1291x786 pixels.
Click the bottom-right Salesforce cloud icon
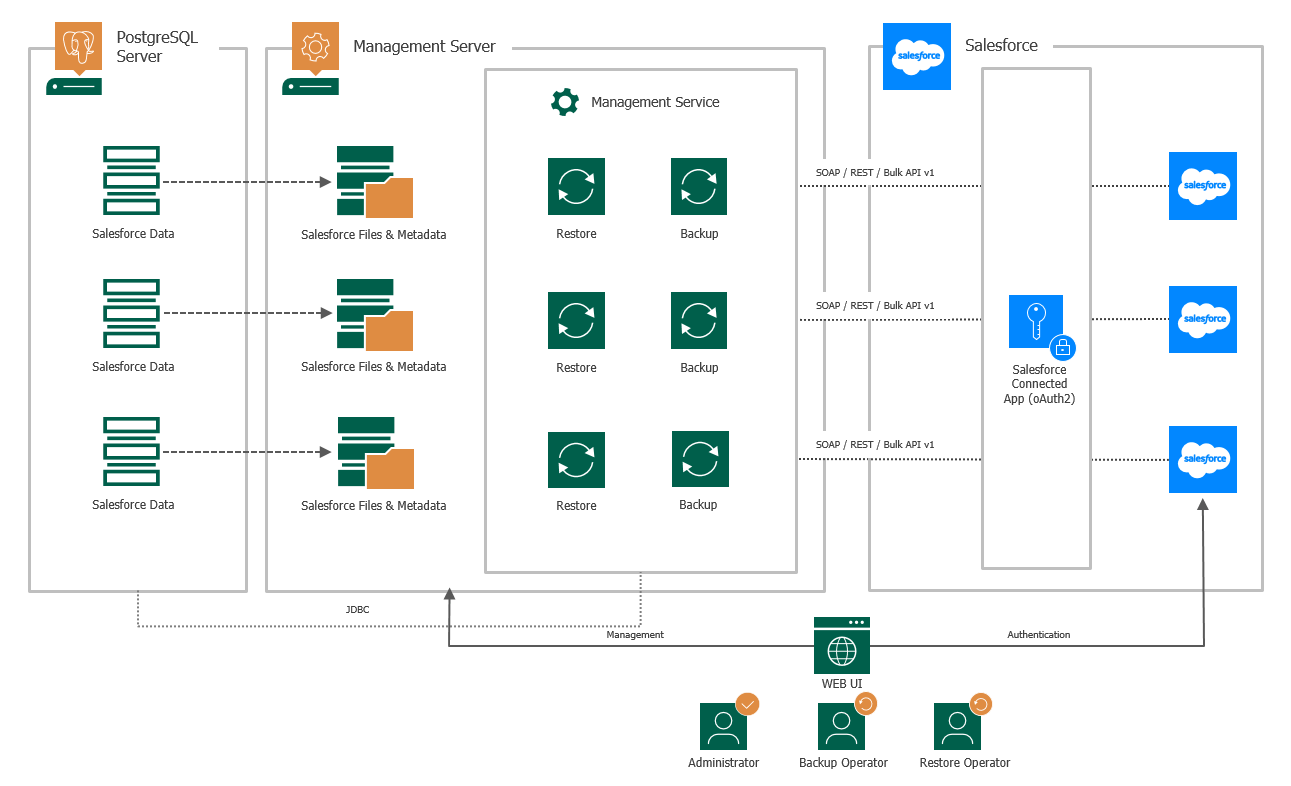pos(1202,459)
